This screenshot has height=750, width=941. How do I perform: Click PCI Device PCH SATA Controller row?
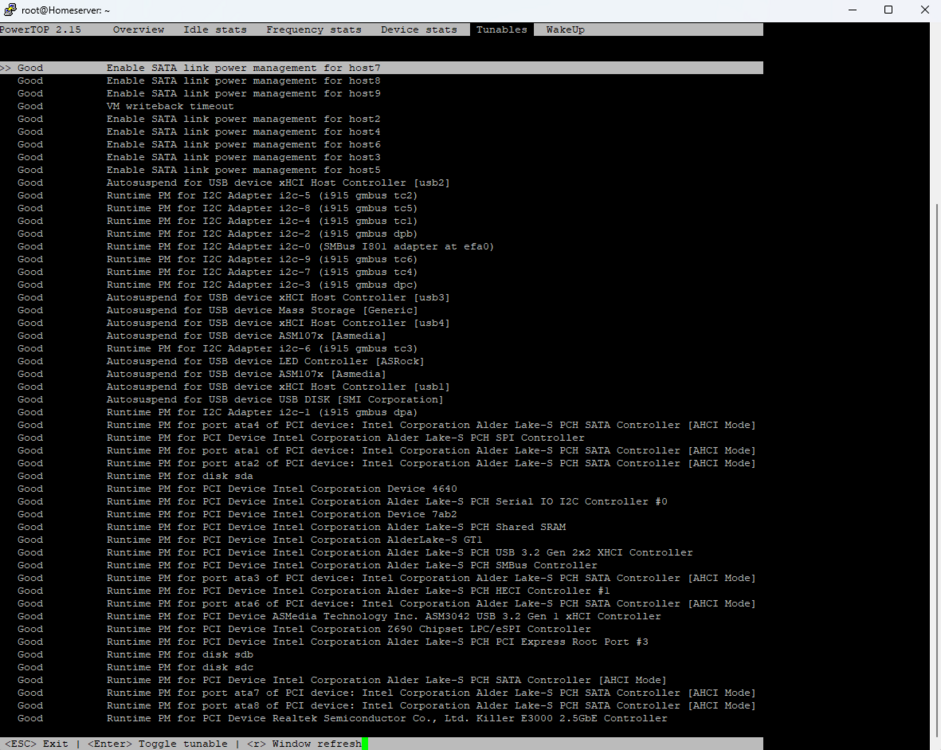point(342,680)
